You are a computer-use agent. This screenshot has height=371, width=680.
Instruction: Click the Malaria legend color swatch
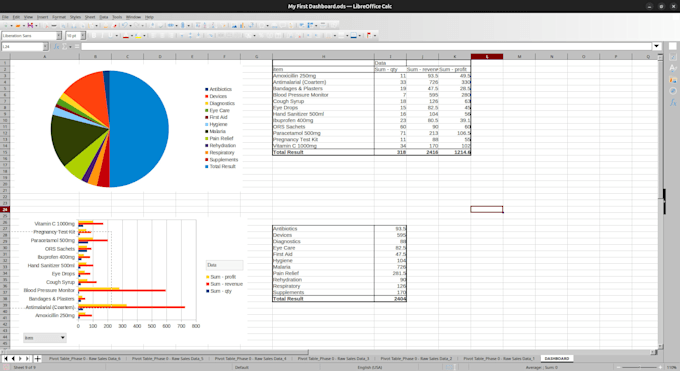[x=206, y=131]
